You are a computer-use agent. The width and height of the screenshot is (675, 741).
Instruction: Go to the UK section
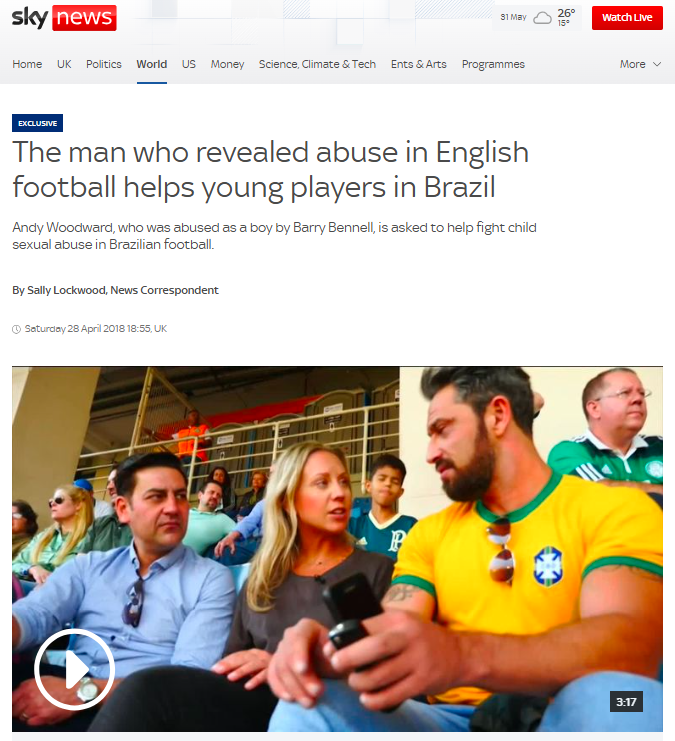click(x=64, y=64)
